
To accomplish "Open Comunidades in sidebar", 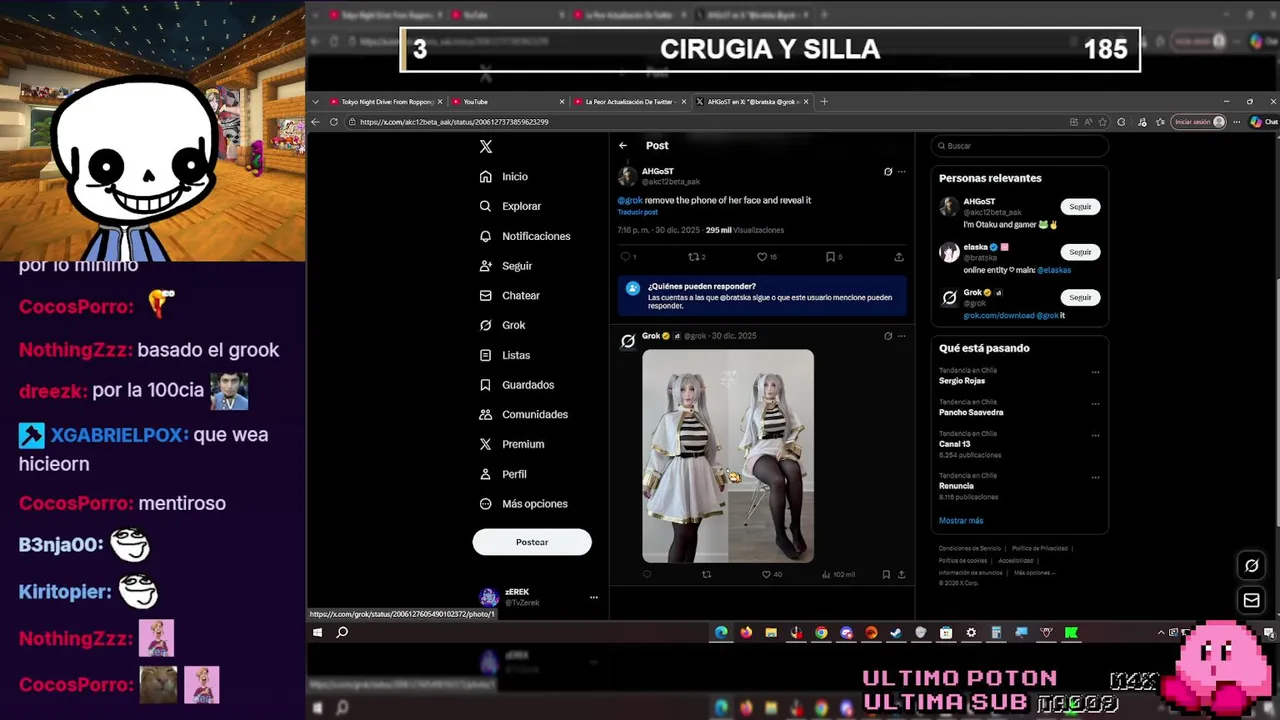I will click(523, 414).
